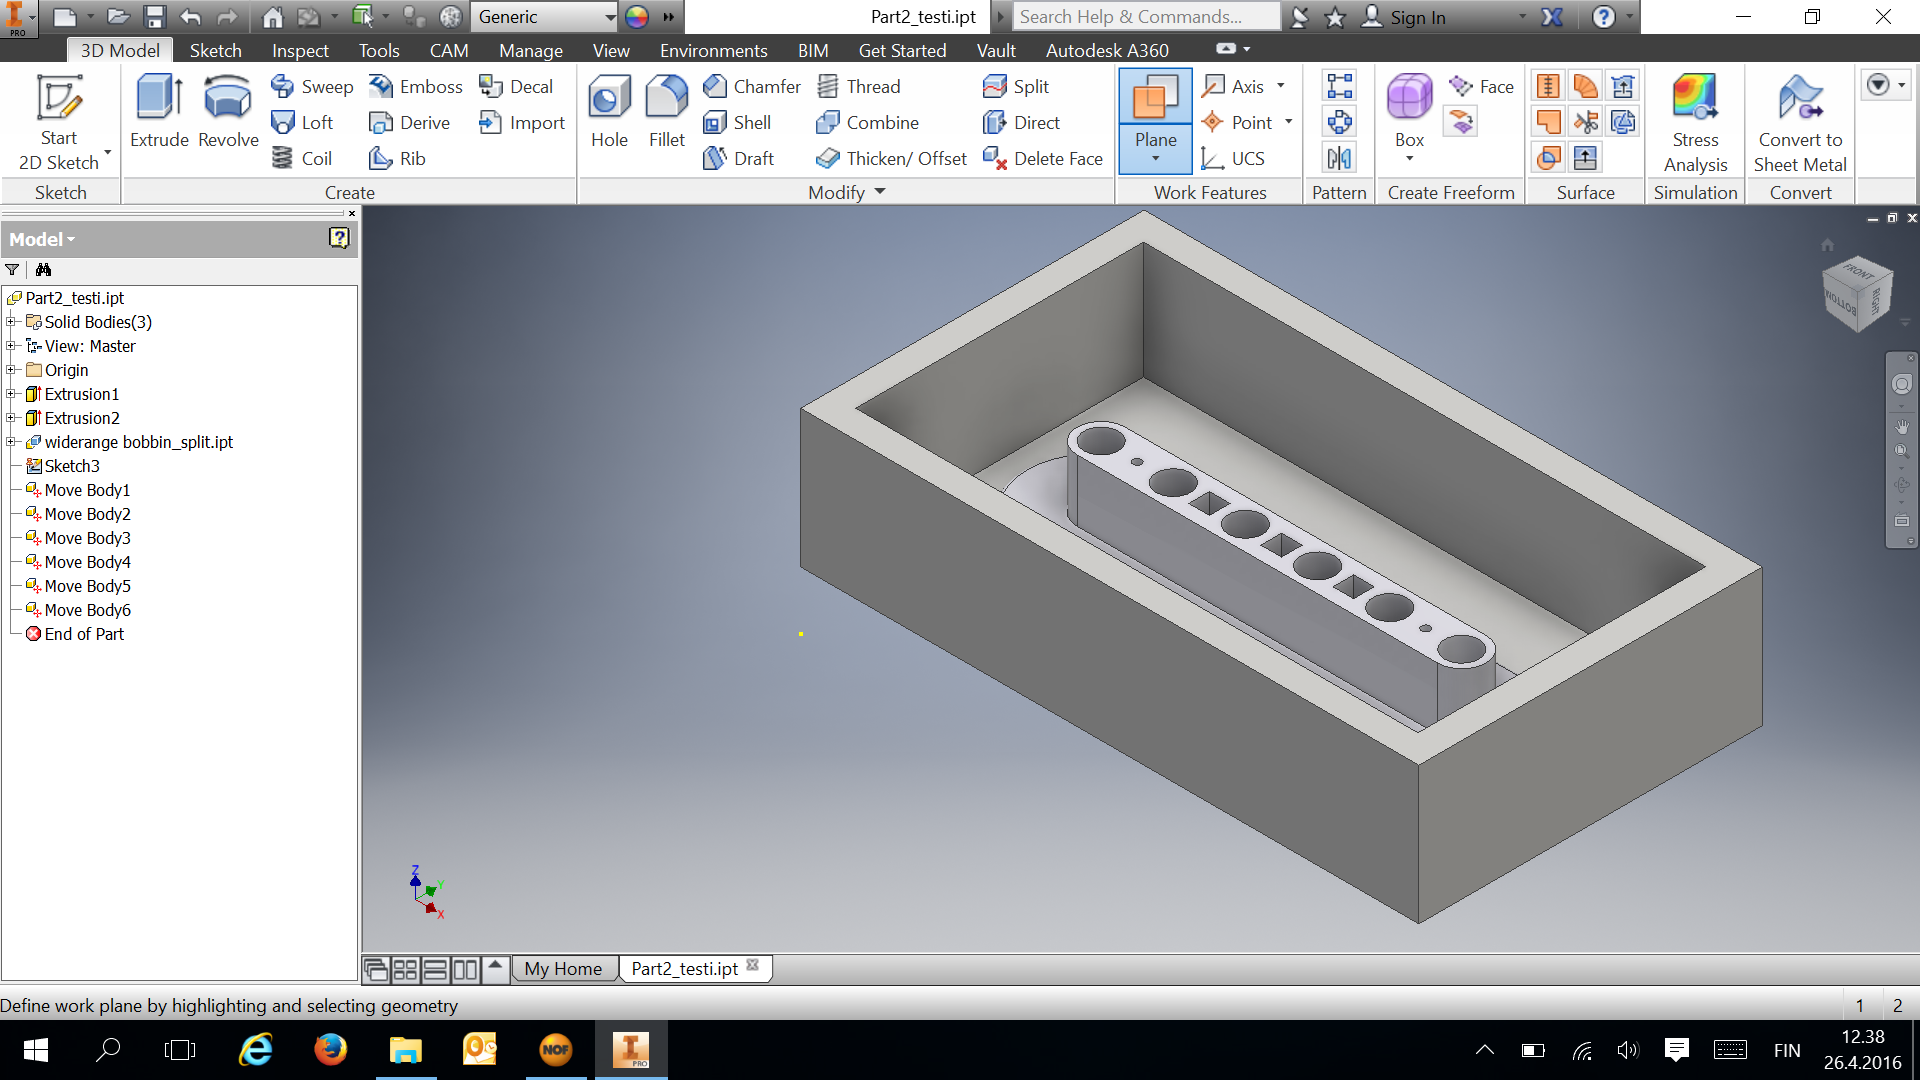Select Sketch3 in the browser
Image resolution: width=1920 pixels, height=1080 pixels.
[72, 466]
